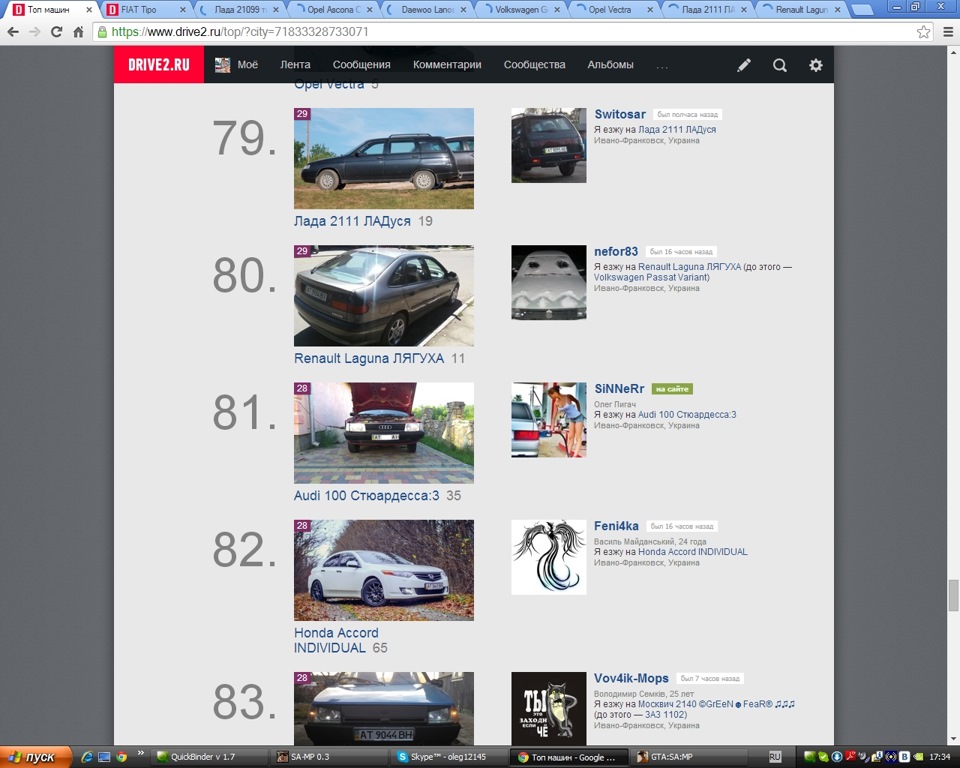The image size is (960, 768).
Task: Click the Show Desktop quick launch icon
Action: coord(104,757)
